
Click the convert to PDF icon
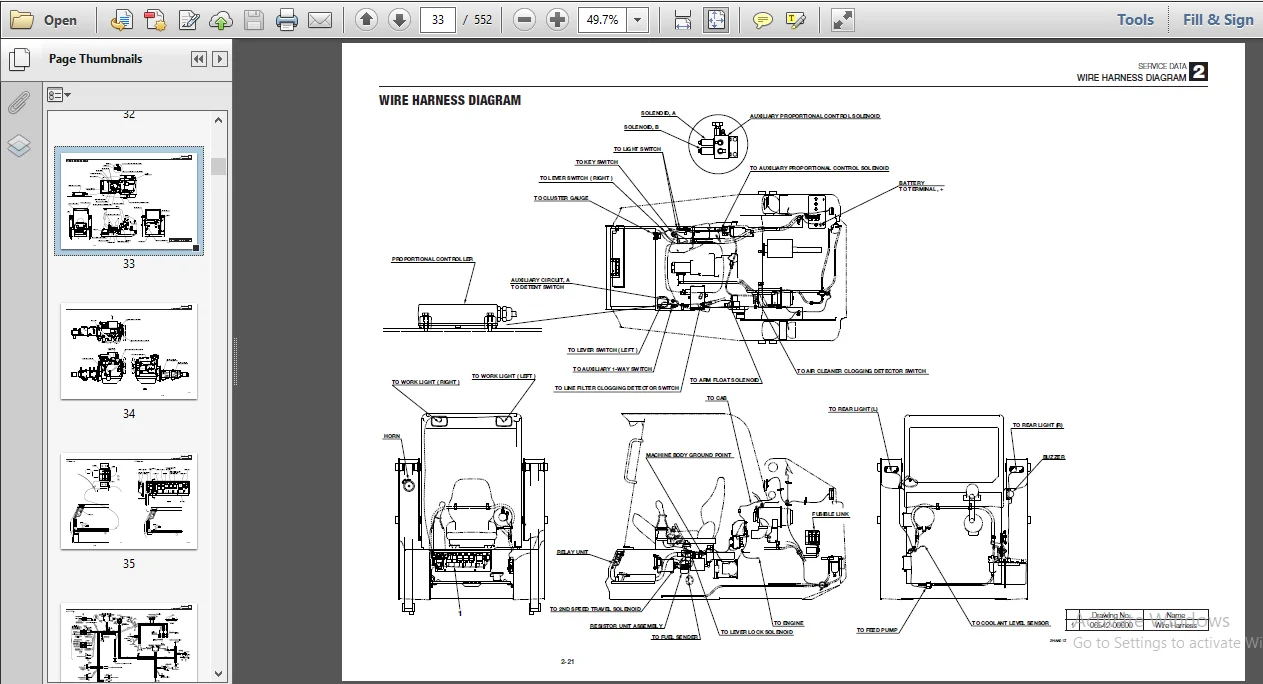(154, 19)
